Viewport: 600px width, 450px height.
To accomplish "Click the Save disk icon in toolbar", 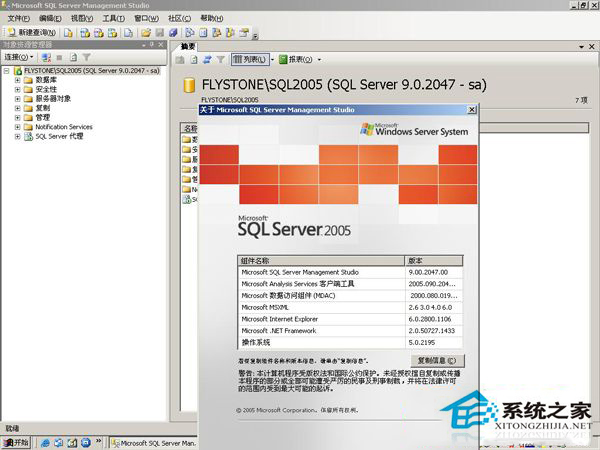I will pos(160,33).
